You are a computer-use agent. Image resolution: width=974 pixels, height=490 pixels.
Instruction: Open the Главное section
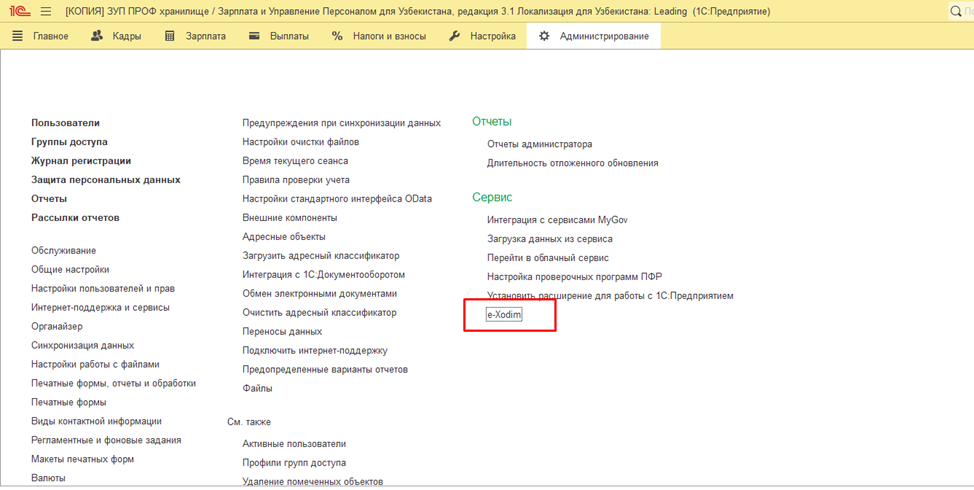pyautogui.click(x=50, y=36)
